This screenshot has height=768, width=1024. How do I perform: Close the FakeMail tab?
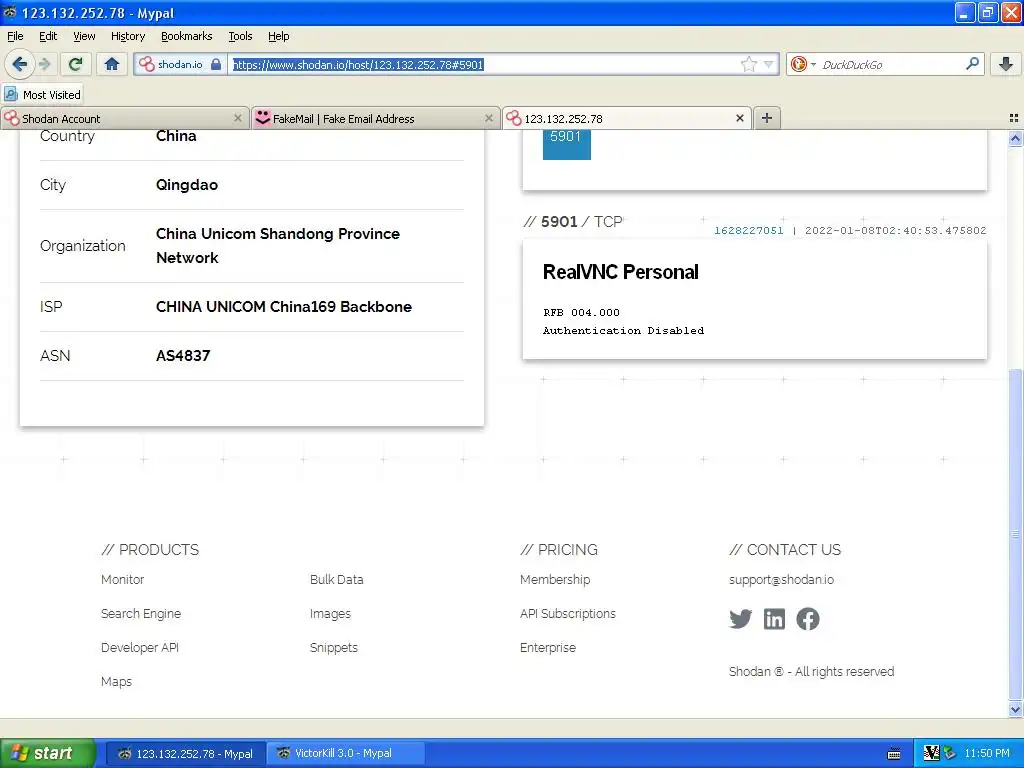point(488,118)
